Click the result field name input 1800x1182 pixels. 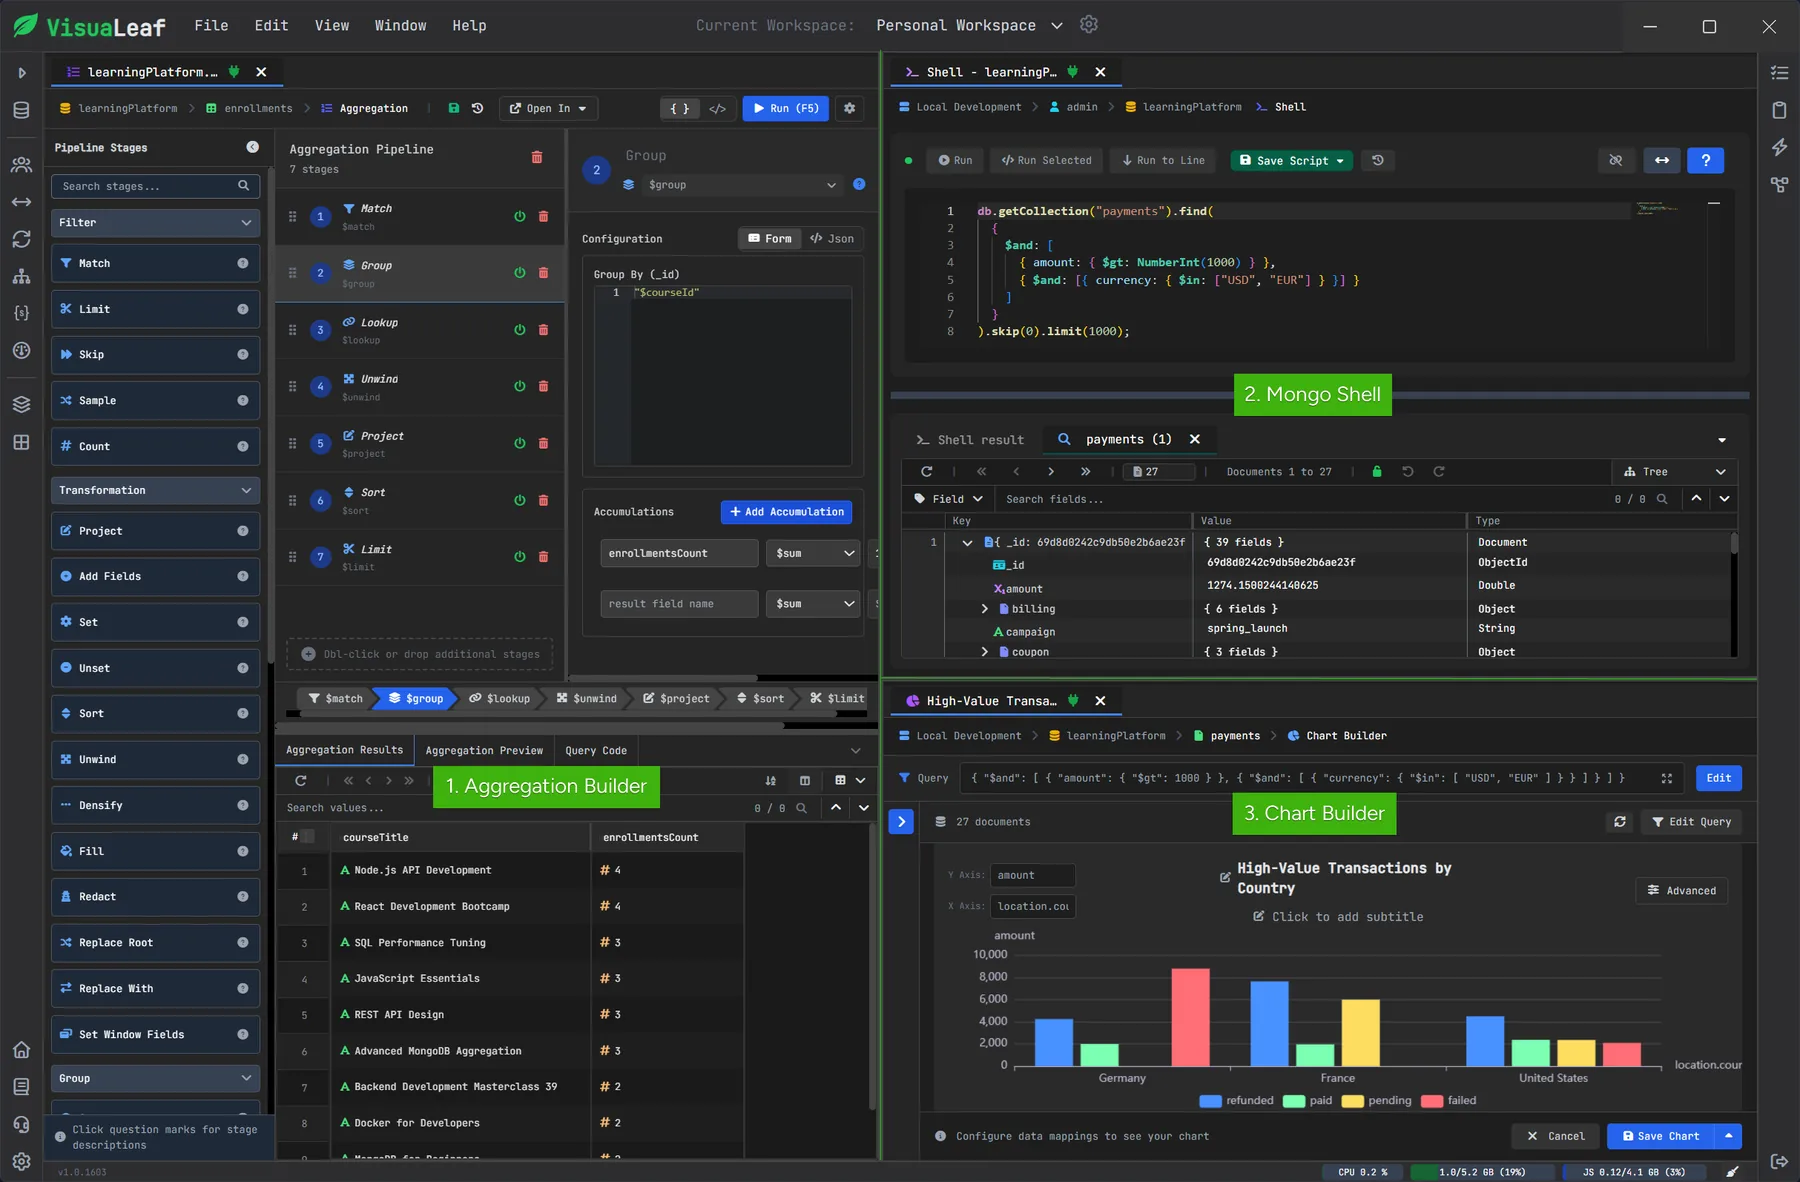(x=679, y=604)
